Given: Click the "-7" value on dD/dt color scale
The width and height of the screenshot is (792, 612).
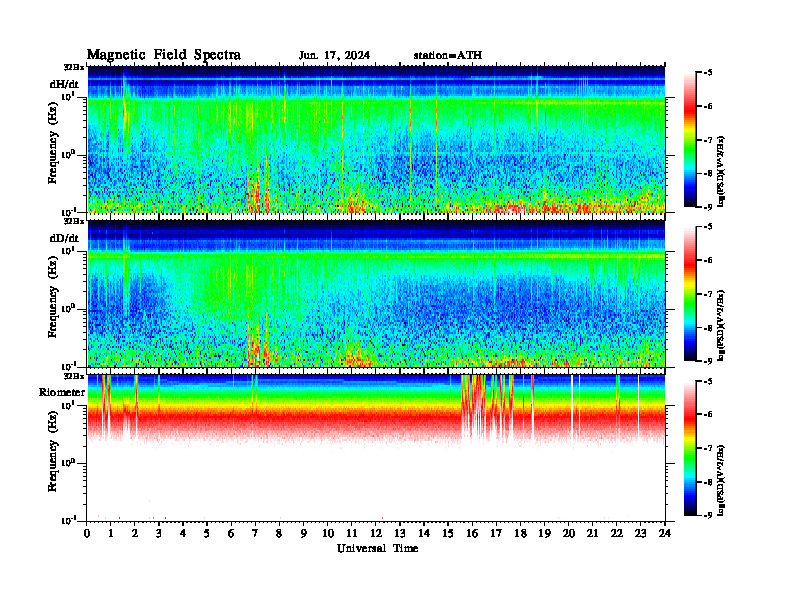Looking at the screenshot, I should (x=708, y=294).
